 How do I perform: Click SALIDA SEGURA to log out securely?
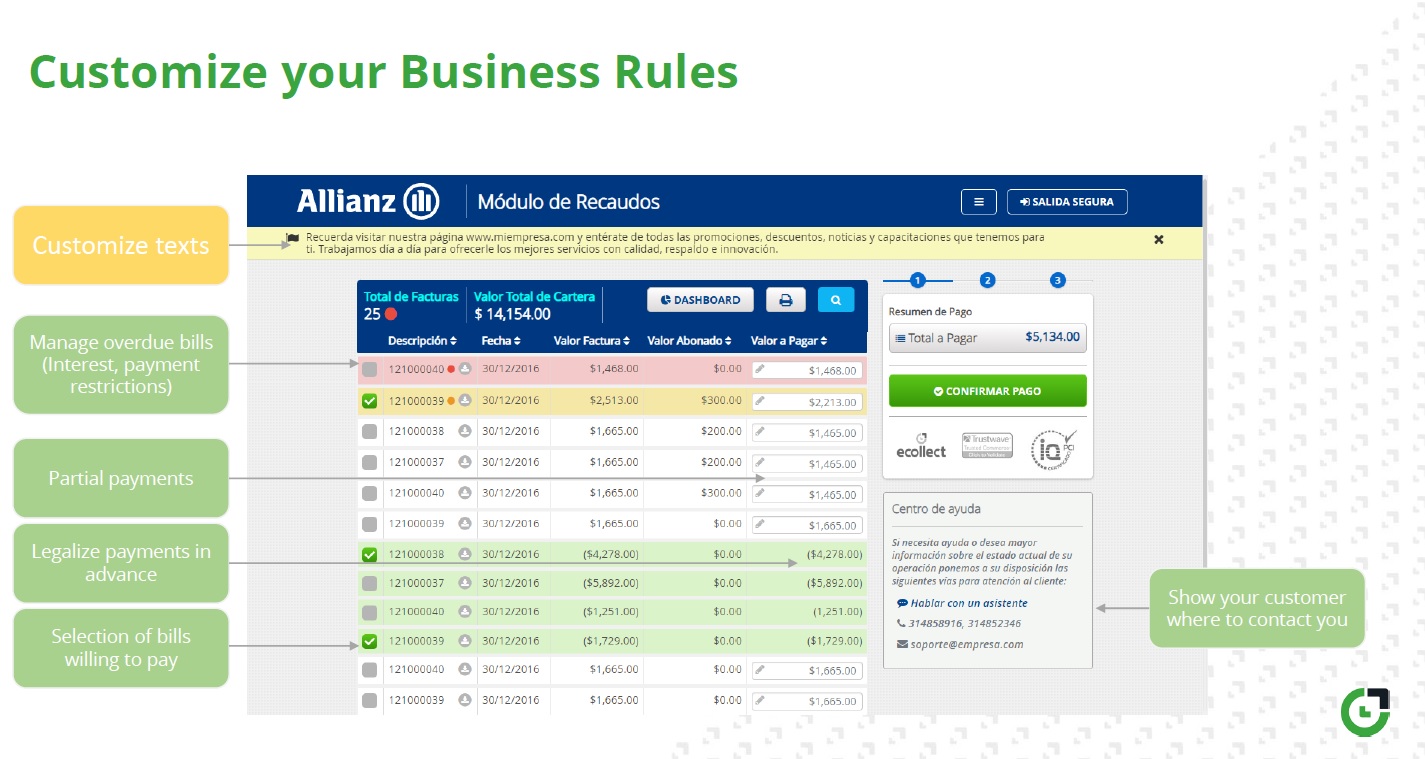(x=1066, y=202)
